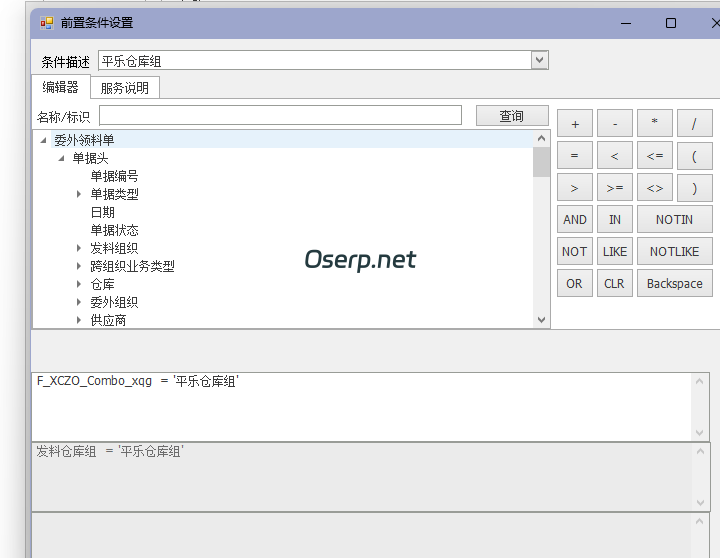
Task: Click the NOTLIKE button
Action: (x=675, y=251)
